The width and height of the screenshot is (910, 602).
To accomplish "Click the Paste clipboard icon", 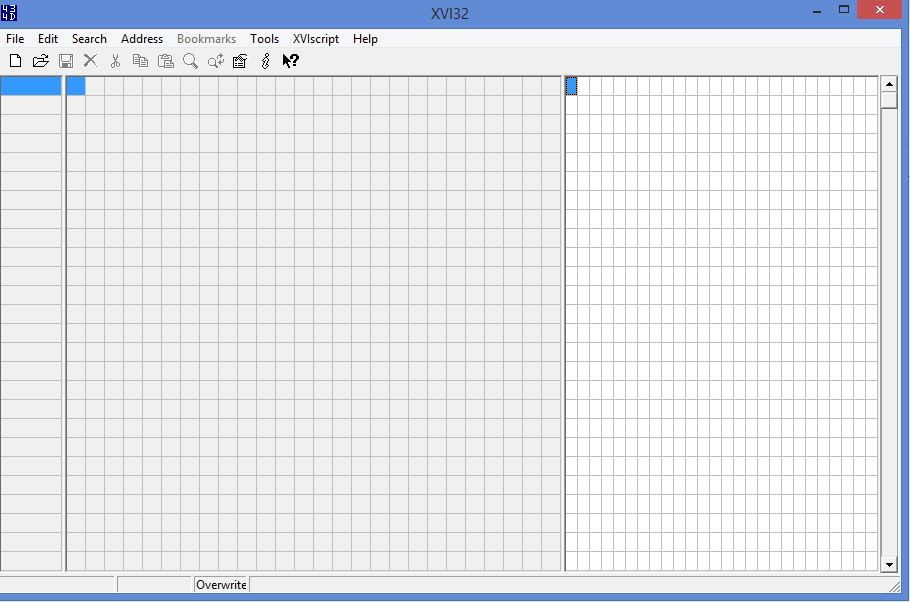I will pos(166,61).
